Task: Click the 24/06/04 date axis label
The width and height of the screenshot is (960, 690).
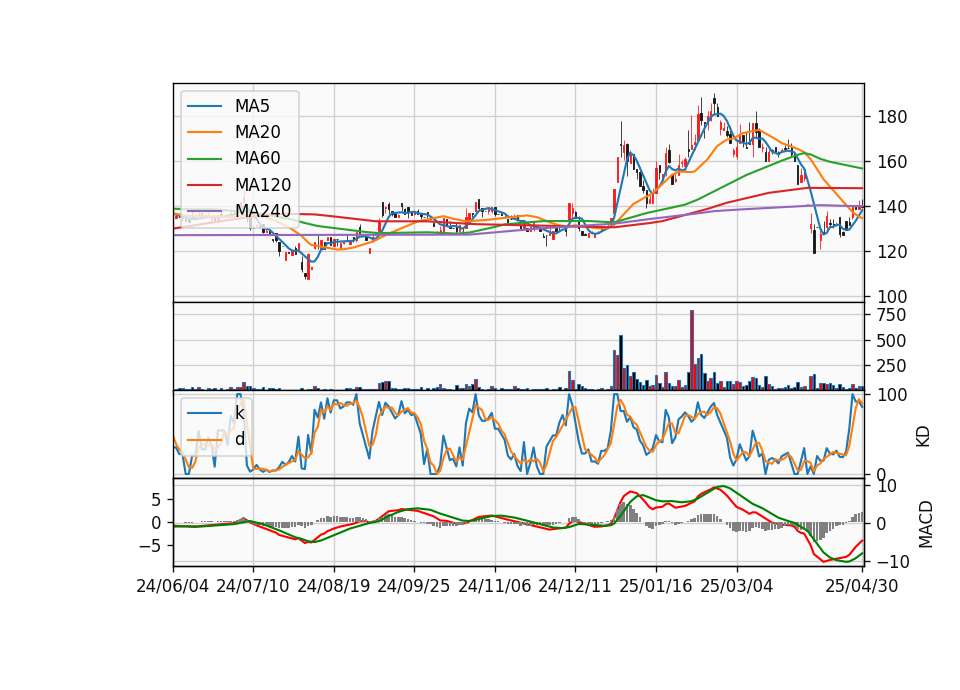Action: coord(173,586)
